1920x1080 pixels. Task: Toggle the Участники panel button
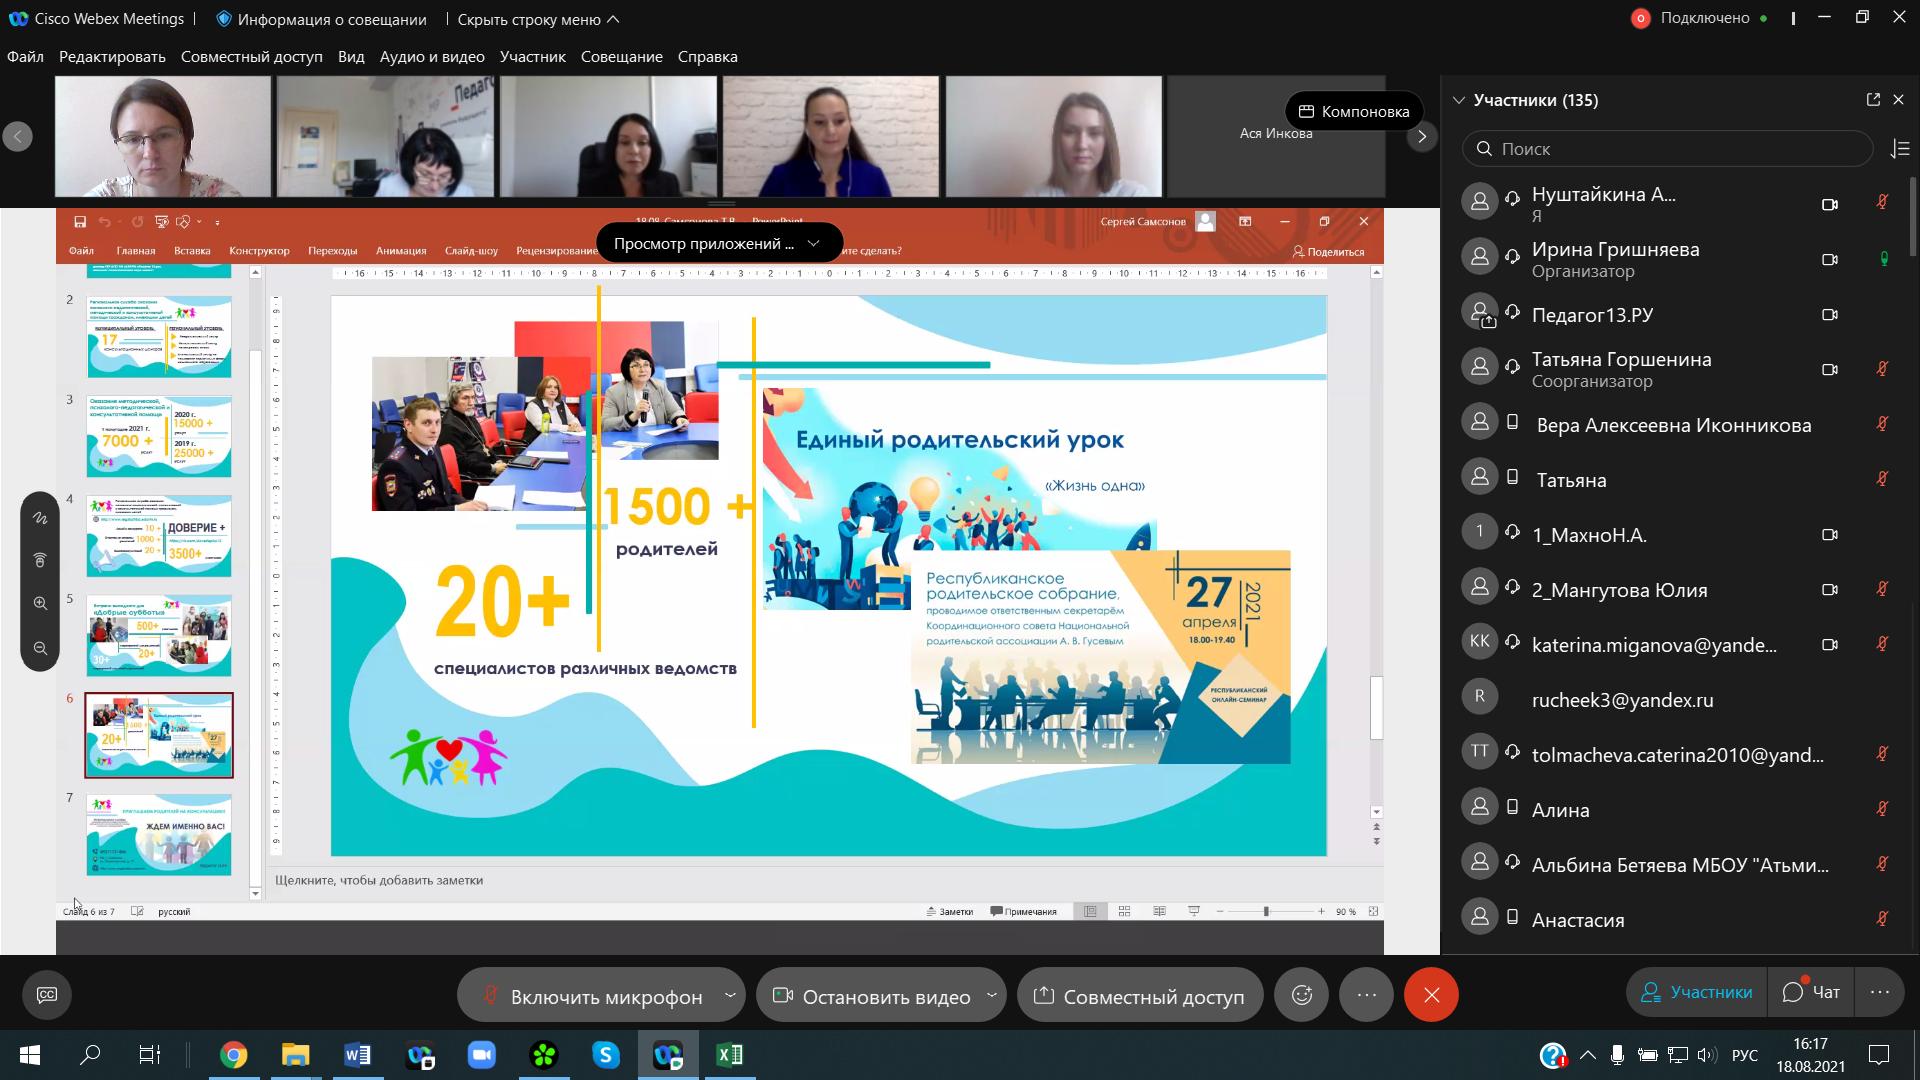click(x=1696, y=992)
